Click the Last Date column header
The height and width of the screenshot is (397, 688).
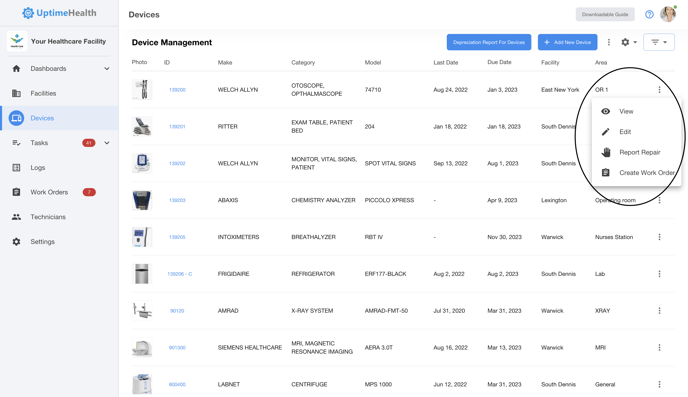pos(446,62)
